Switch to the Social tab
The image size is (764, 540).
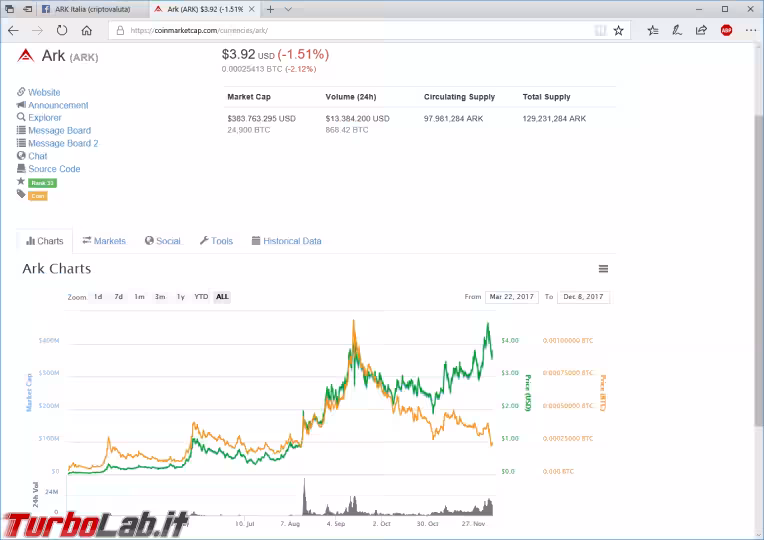[x=162, y=241]
